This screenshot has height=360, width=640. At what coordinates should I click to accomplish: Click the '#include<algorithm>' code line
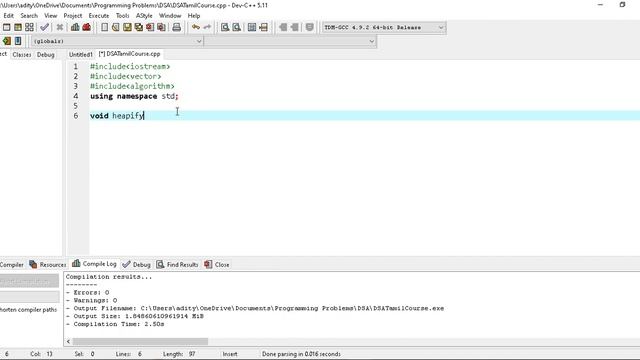[x=132, y=86]
